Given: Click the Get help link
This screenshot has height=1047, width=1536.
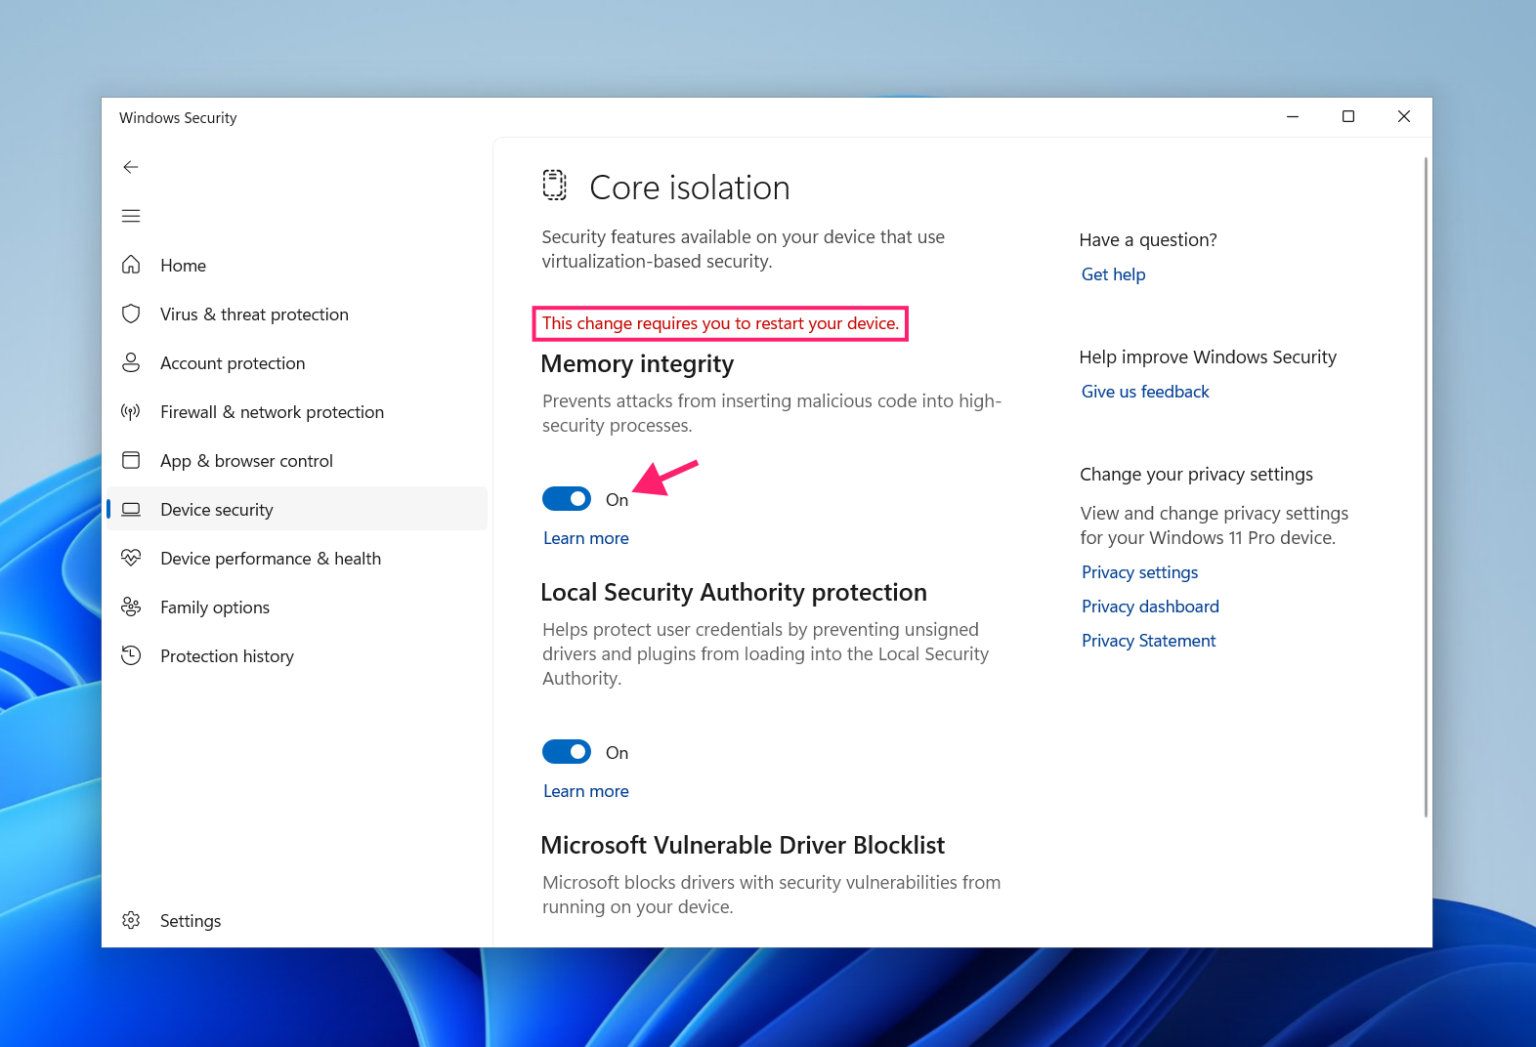Looking at the screenshot, I should coord(1113,274).
